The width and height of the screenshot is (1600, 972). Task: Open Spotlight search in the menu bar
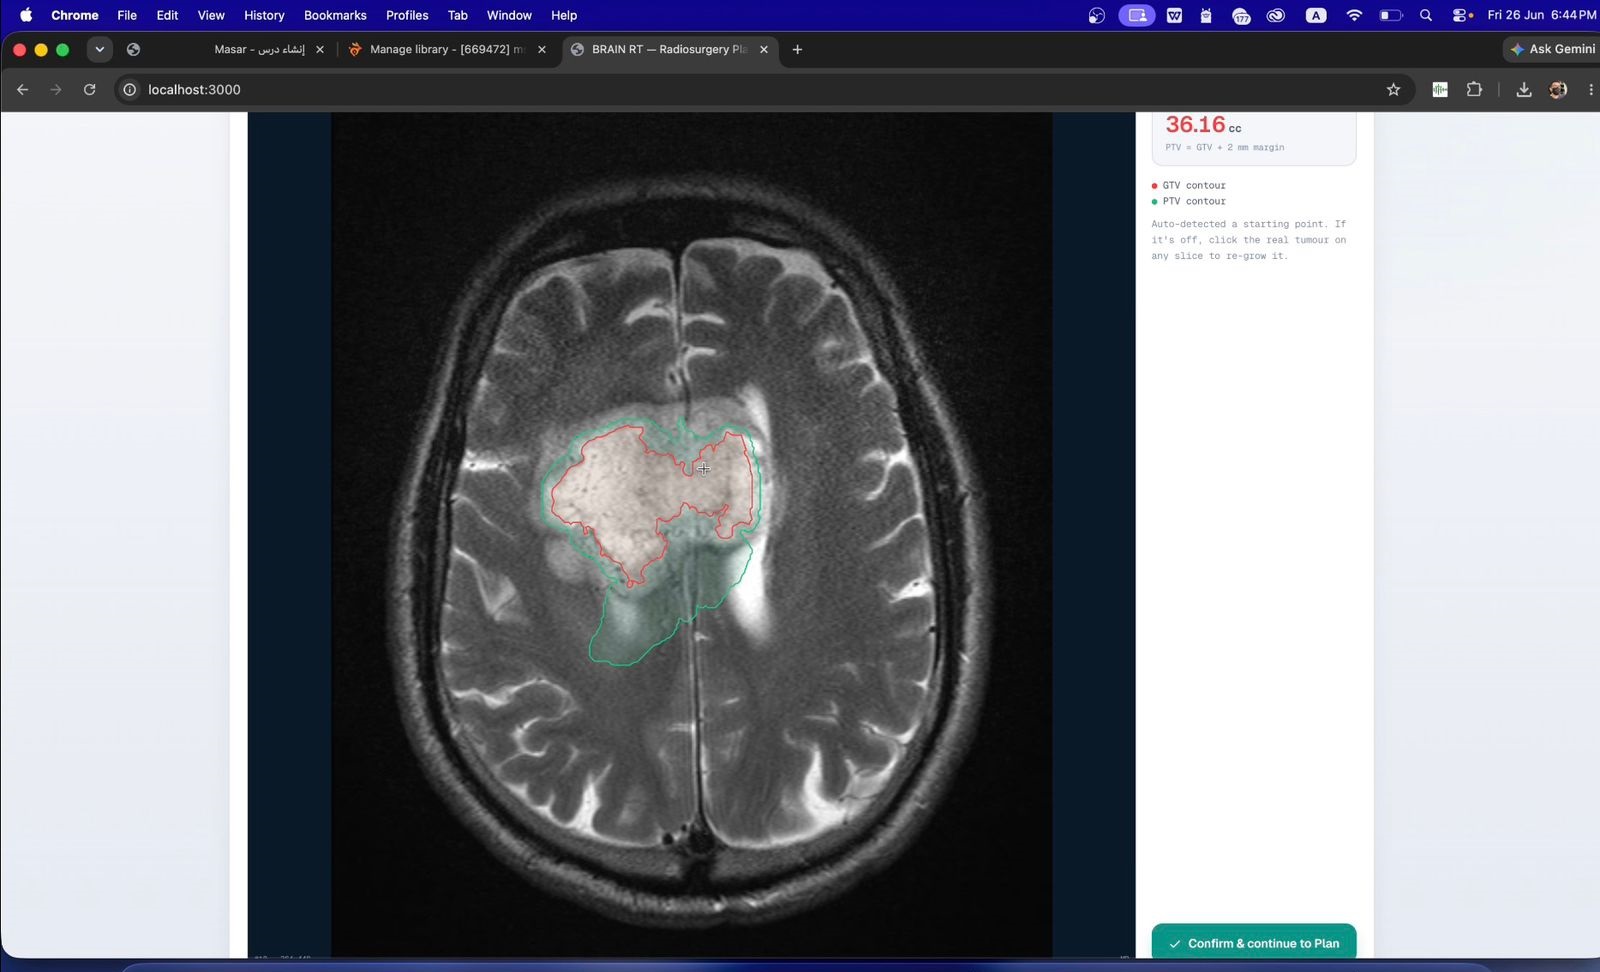[1426, 15]
